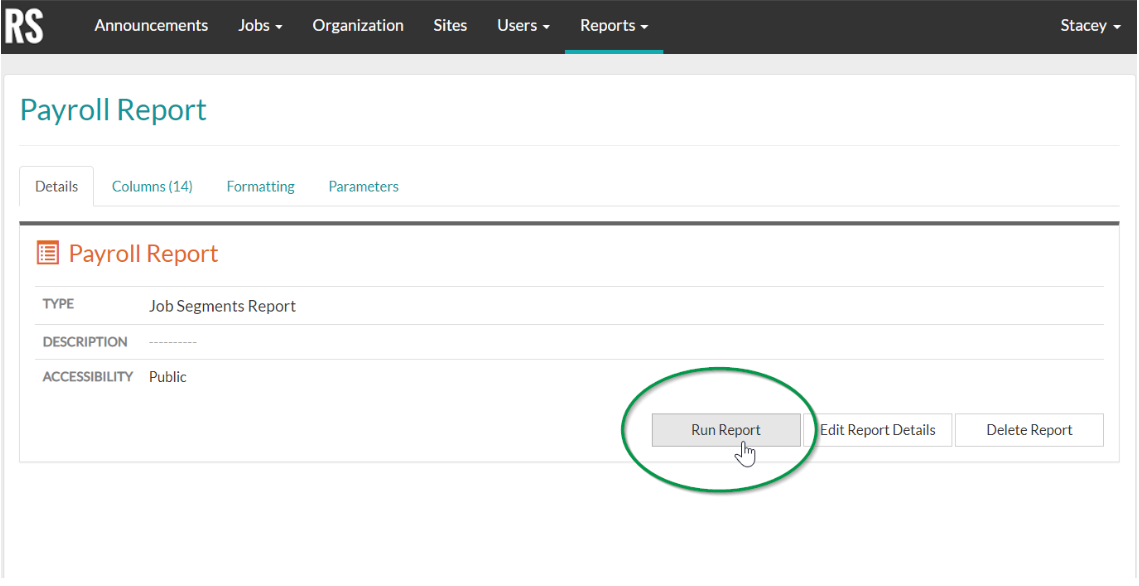Screen dimensions: 1139x586
Task: Select the Announcements menu item
Action: [151, 26]
